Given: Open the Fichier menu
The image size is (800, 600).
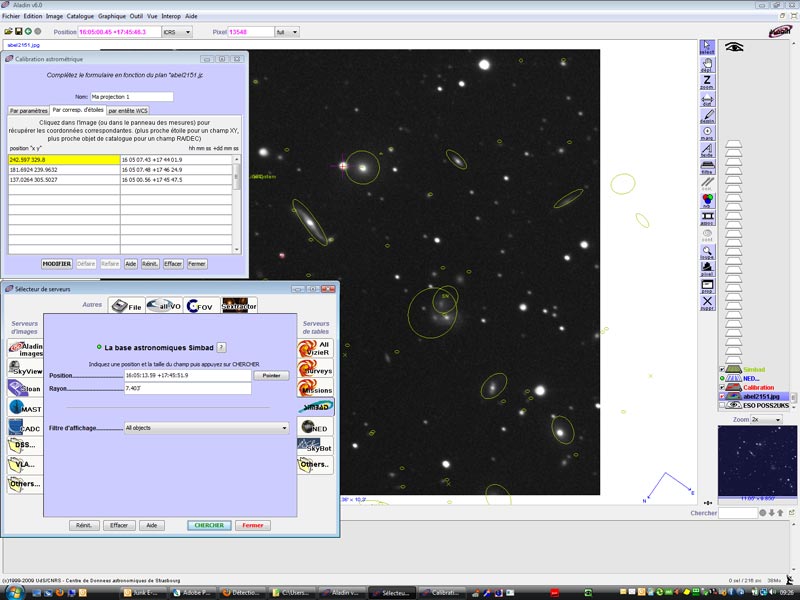Looking at the screenshot, I should coord(11,16).
